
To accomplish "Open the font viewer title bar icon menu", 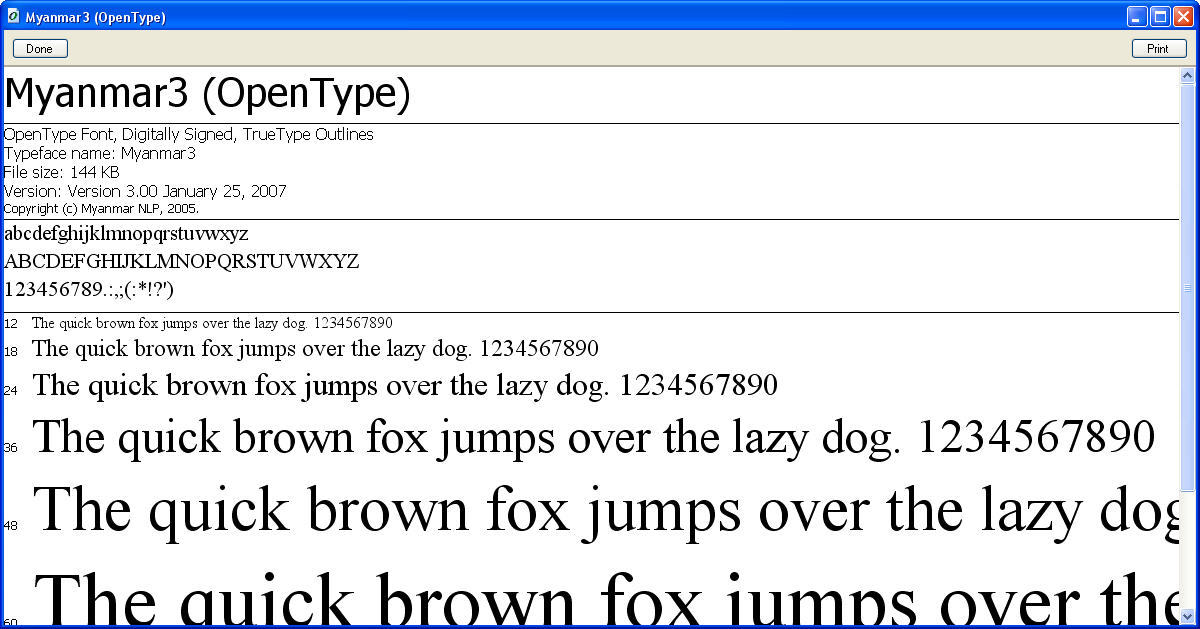I will 13,16.
